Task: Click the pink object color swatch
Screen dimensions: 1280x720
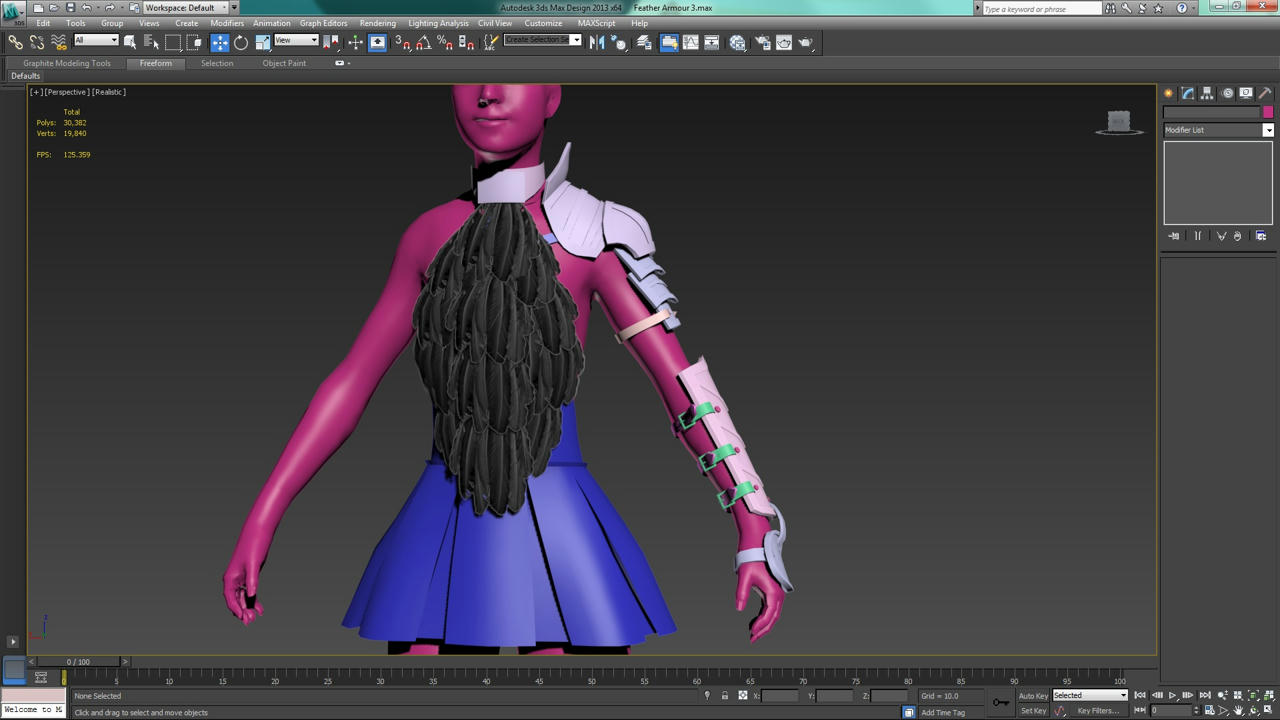Action: click(1268, 112)
